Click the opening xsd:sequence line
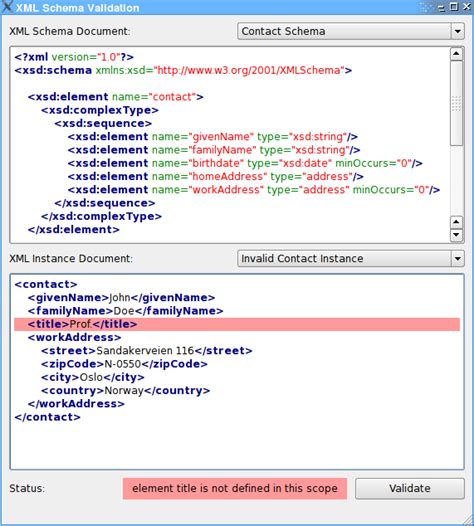 103,123
